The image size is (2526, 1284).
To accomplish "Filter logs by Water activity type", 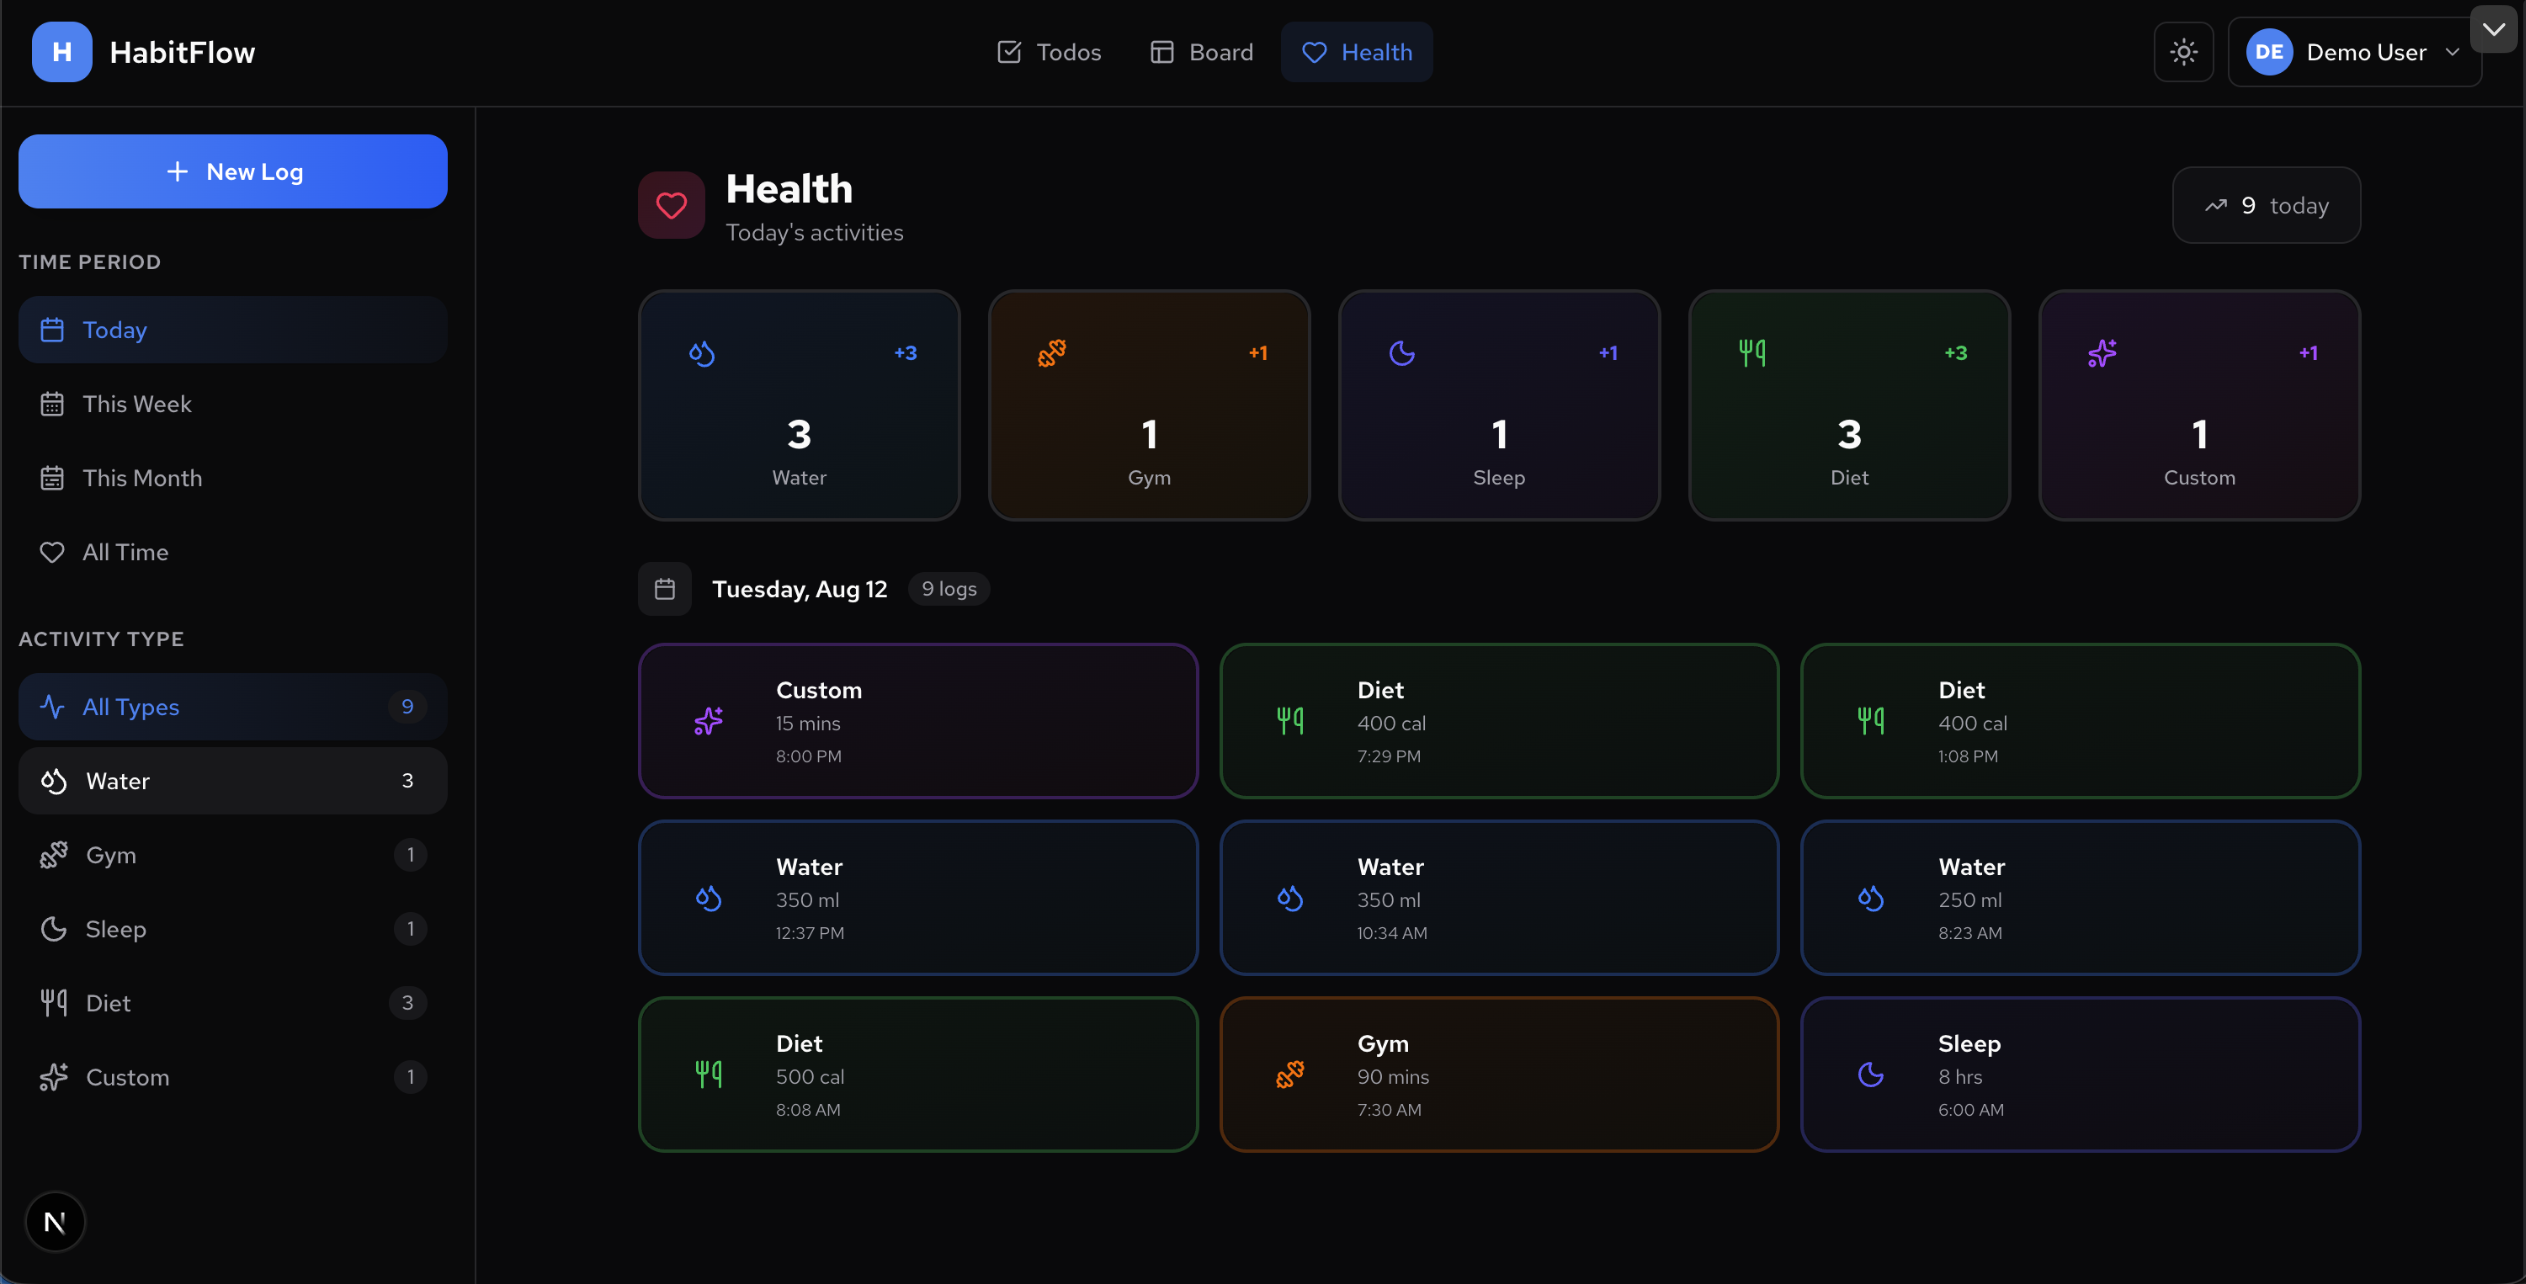I will (232, 781).
